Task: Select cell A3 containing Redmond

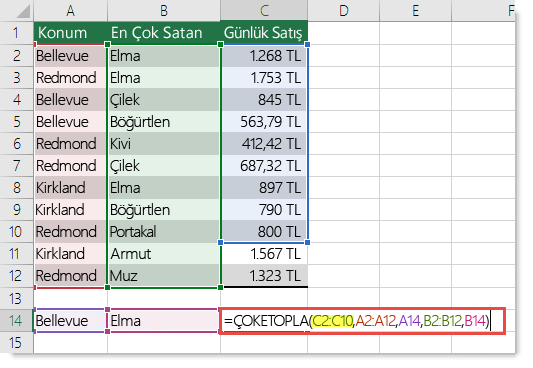Action: [x=70, y=78]
